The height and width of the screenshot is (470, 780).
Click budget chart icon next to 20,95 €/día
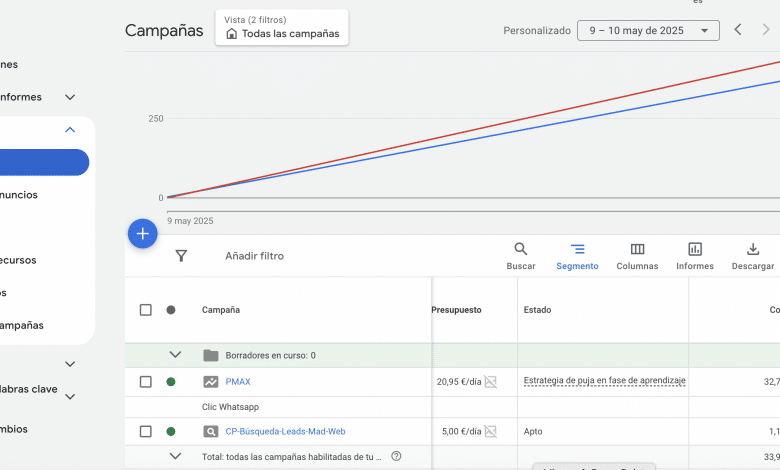tap(490, 382)
